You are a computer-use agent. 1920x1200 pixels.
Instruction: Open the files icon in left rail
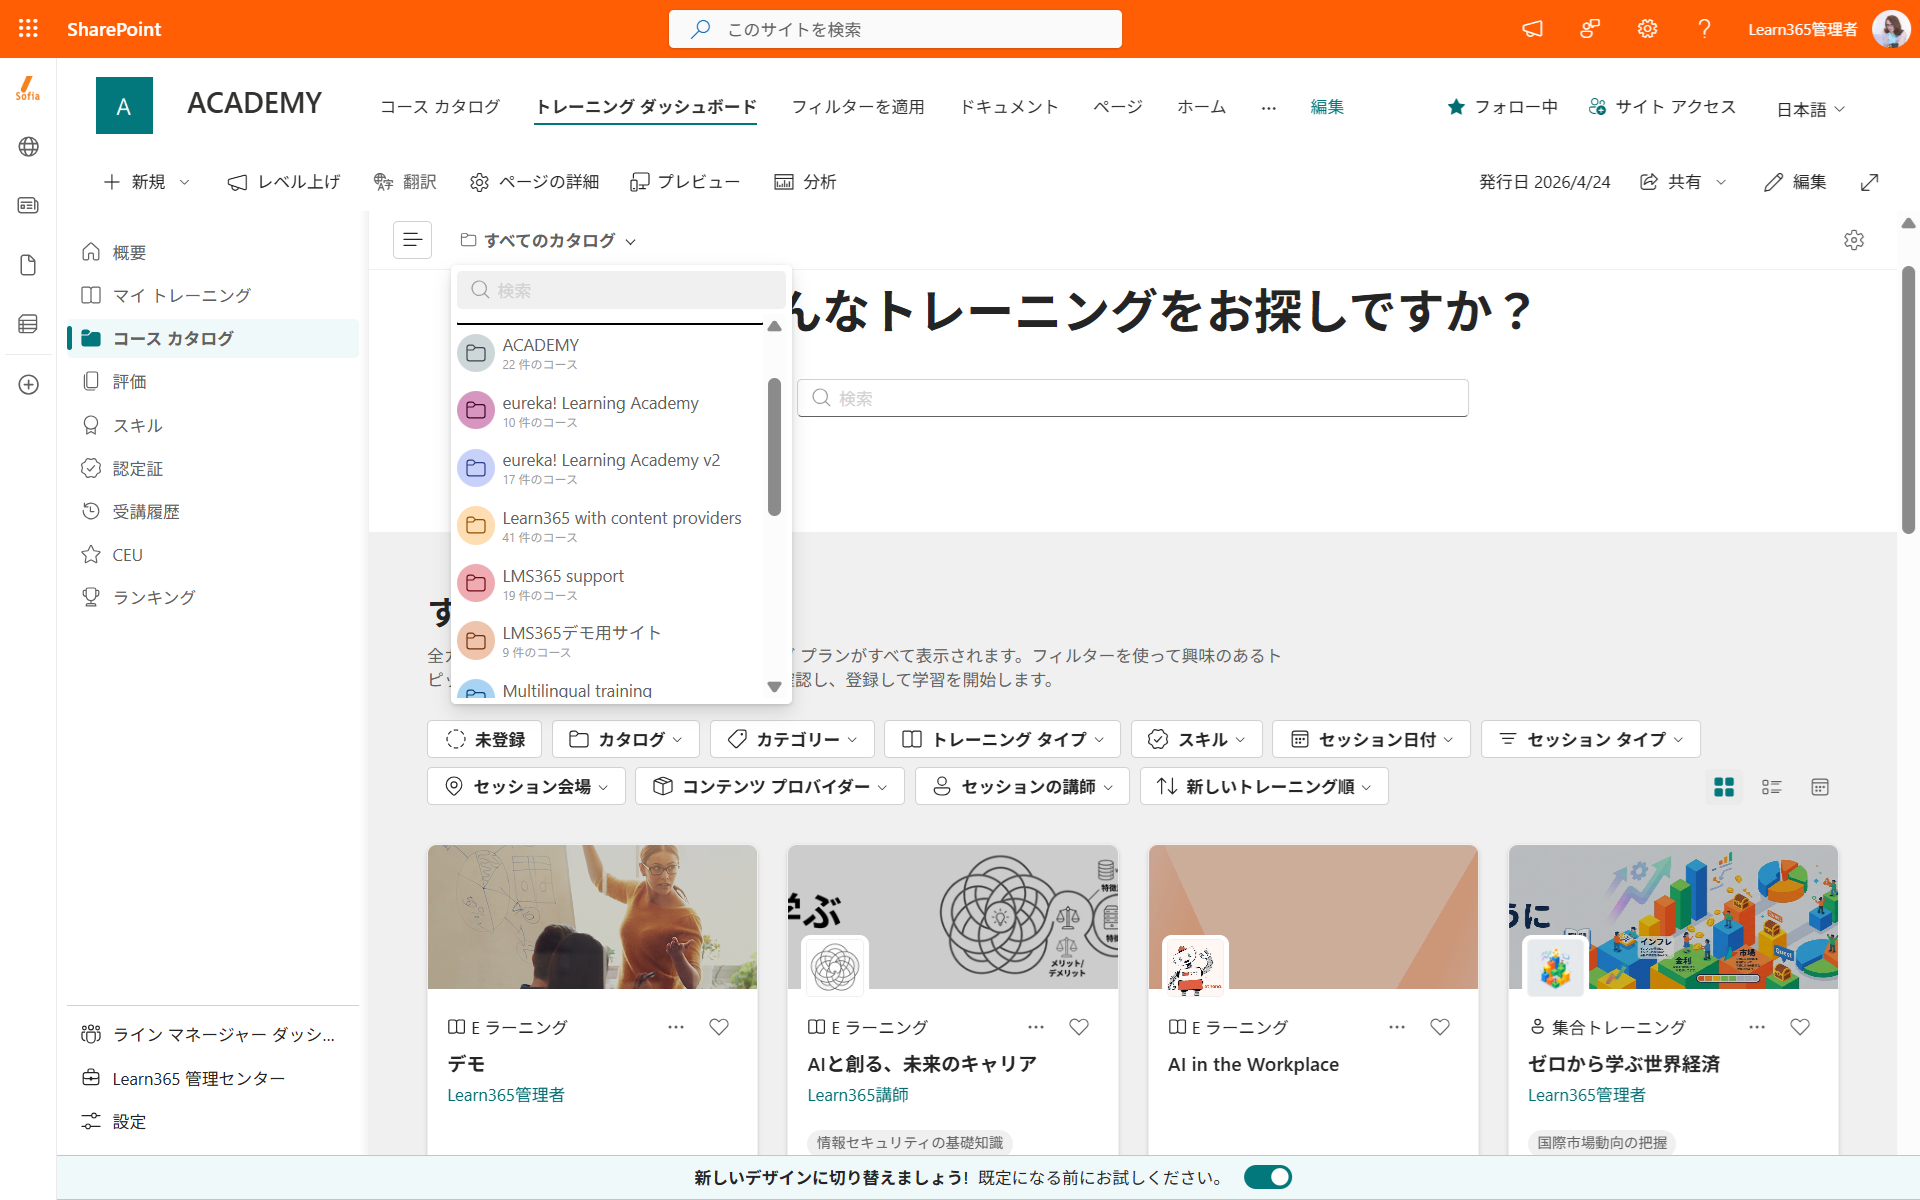pos(28,265)
